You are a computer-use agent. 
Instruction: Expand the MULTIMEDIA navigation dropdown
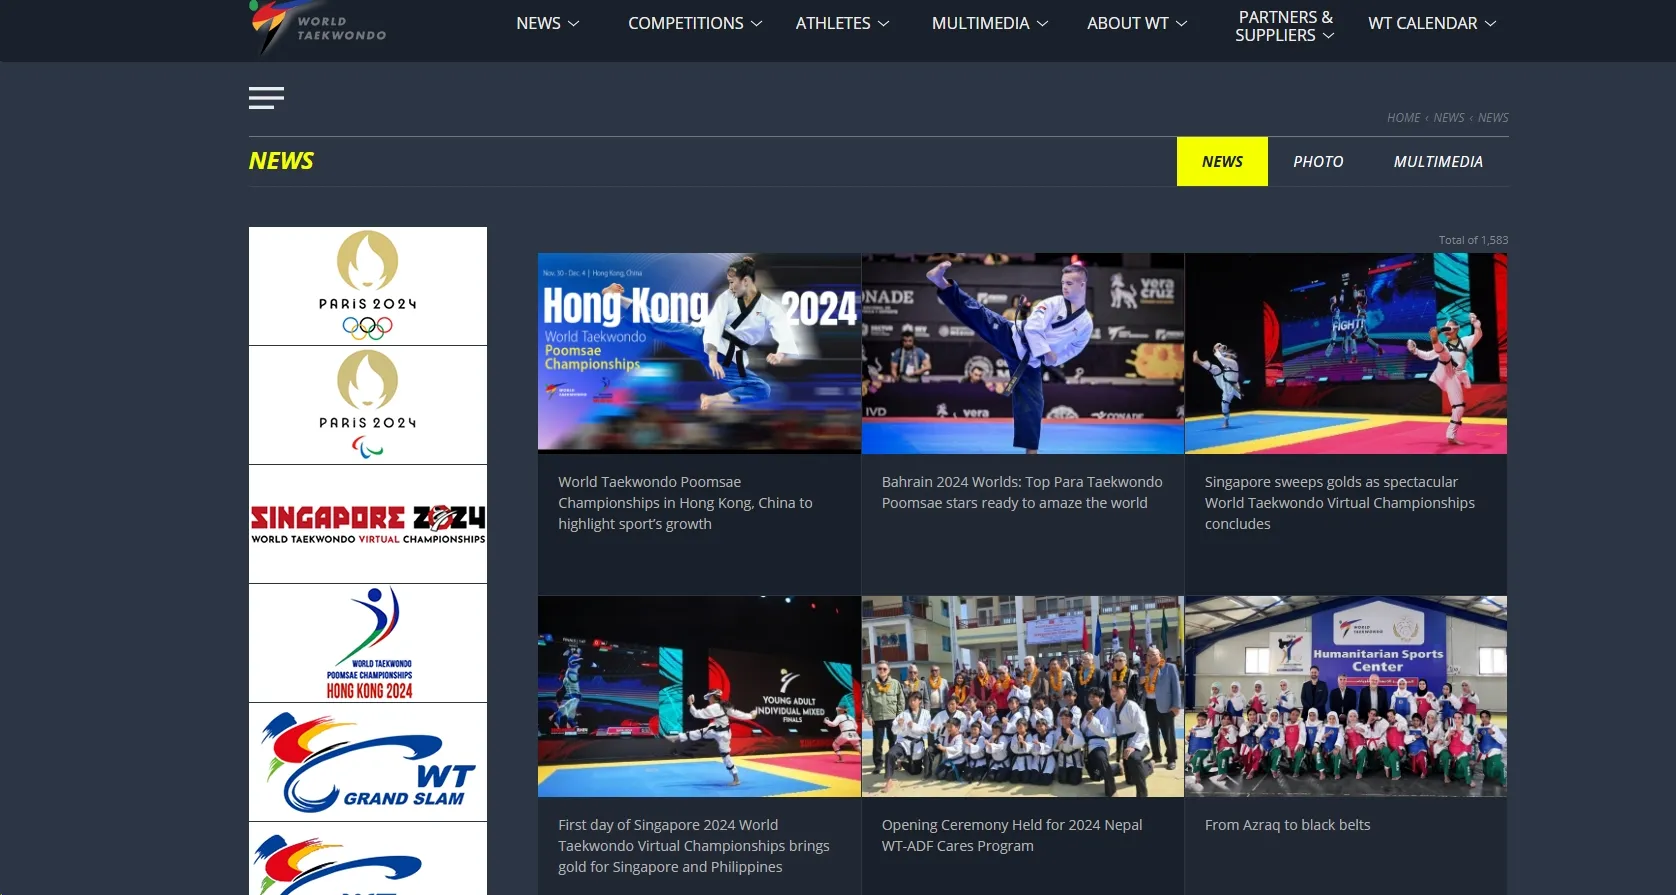990,23
